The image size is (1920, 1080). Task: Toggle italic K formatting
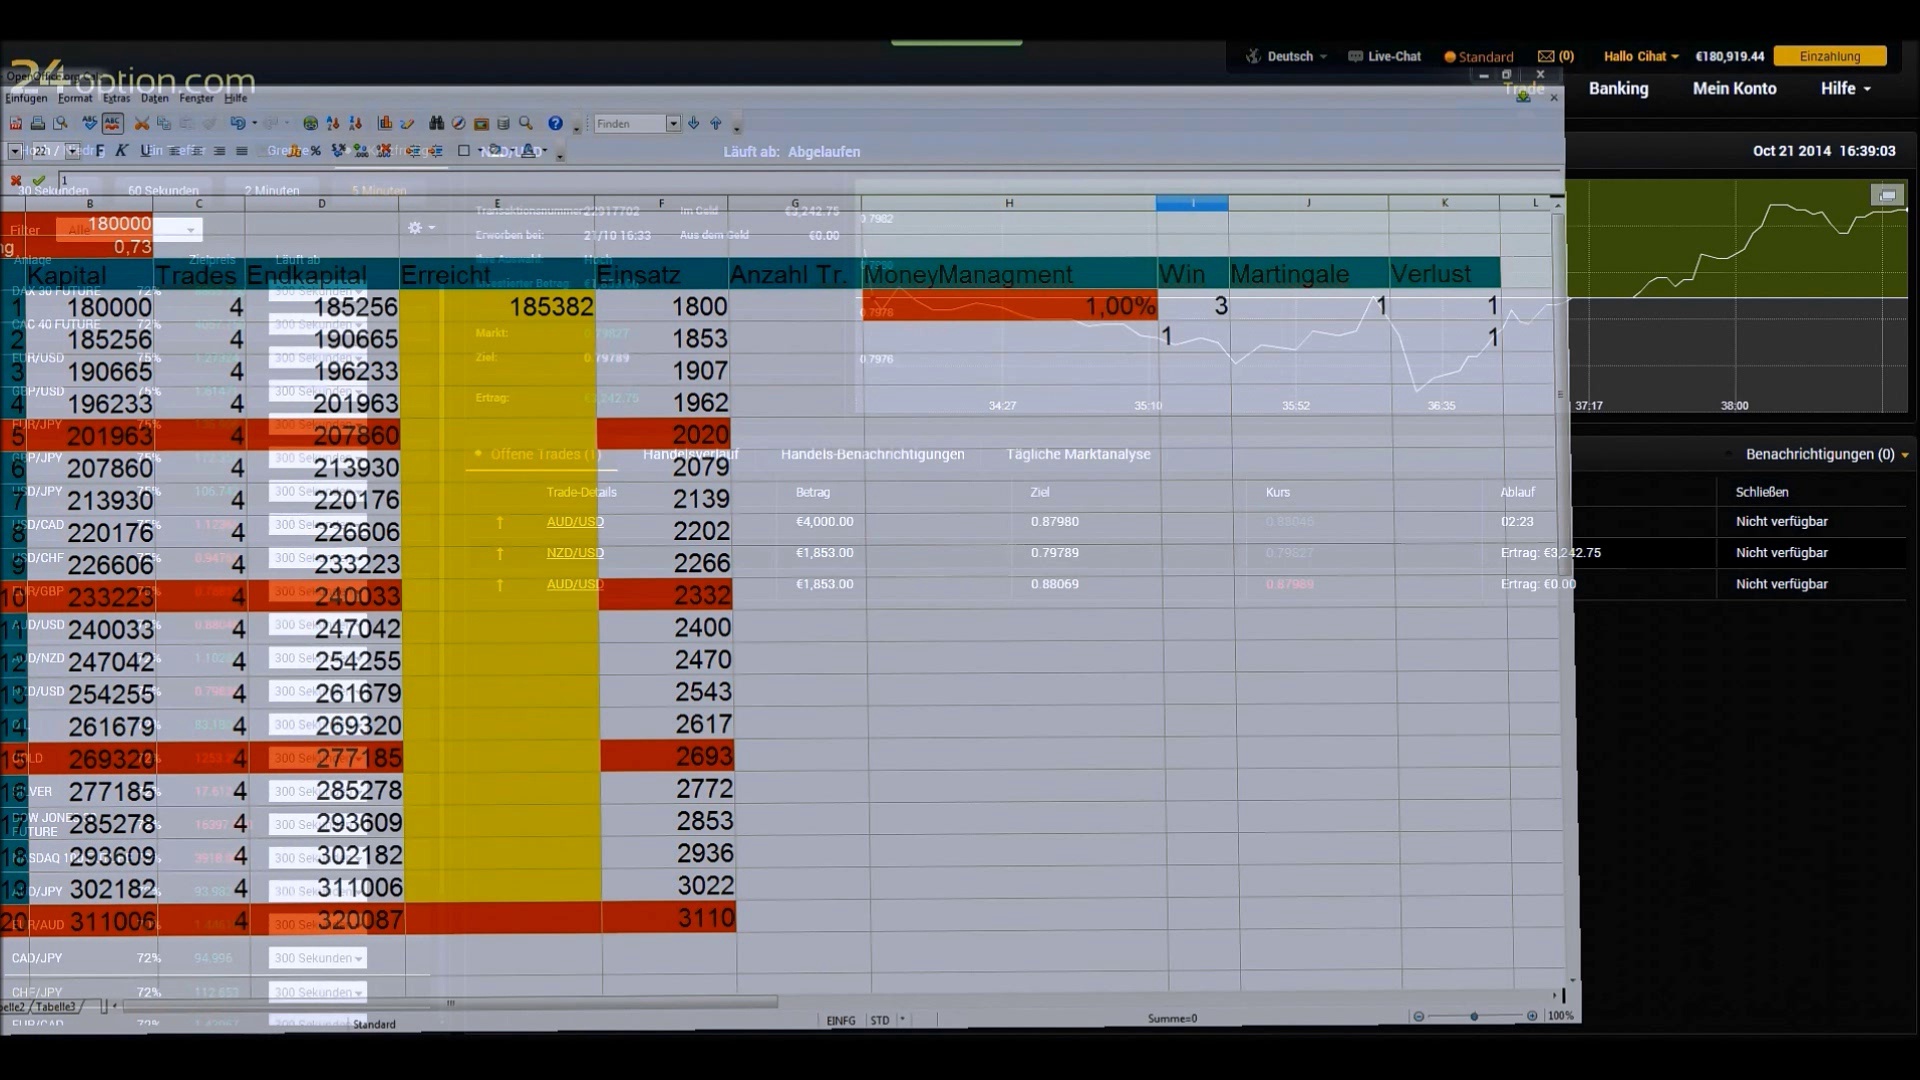tap(122, 151)
